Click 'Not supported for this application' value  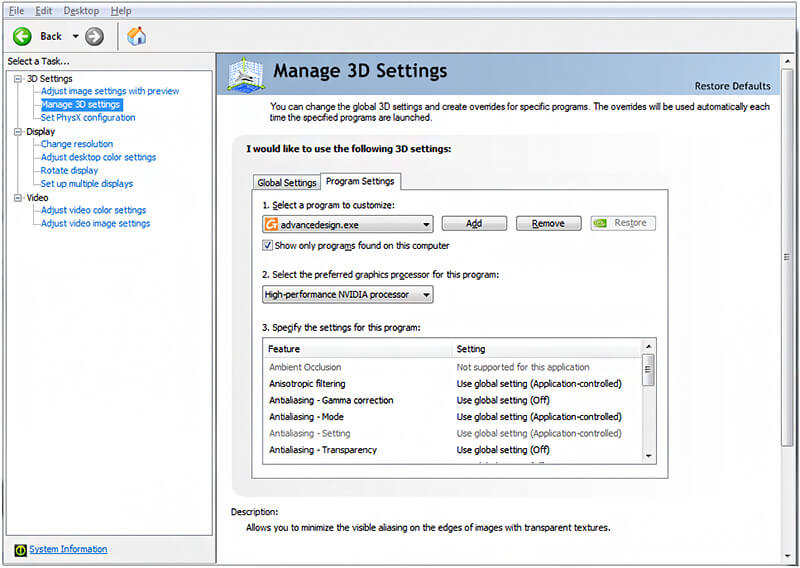point(523,367)
